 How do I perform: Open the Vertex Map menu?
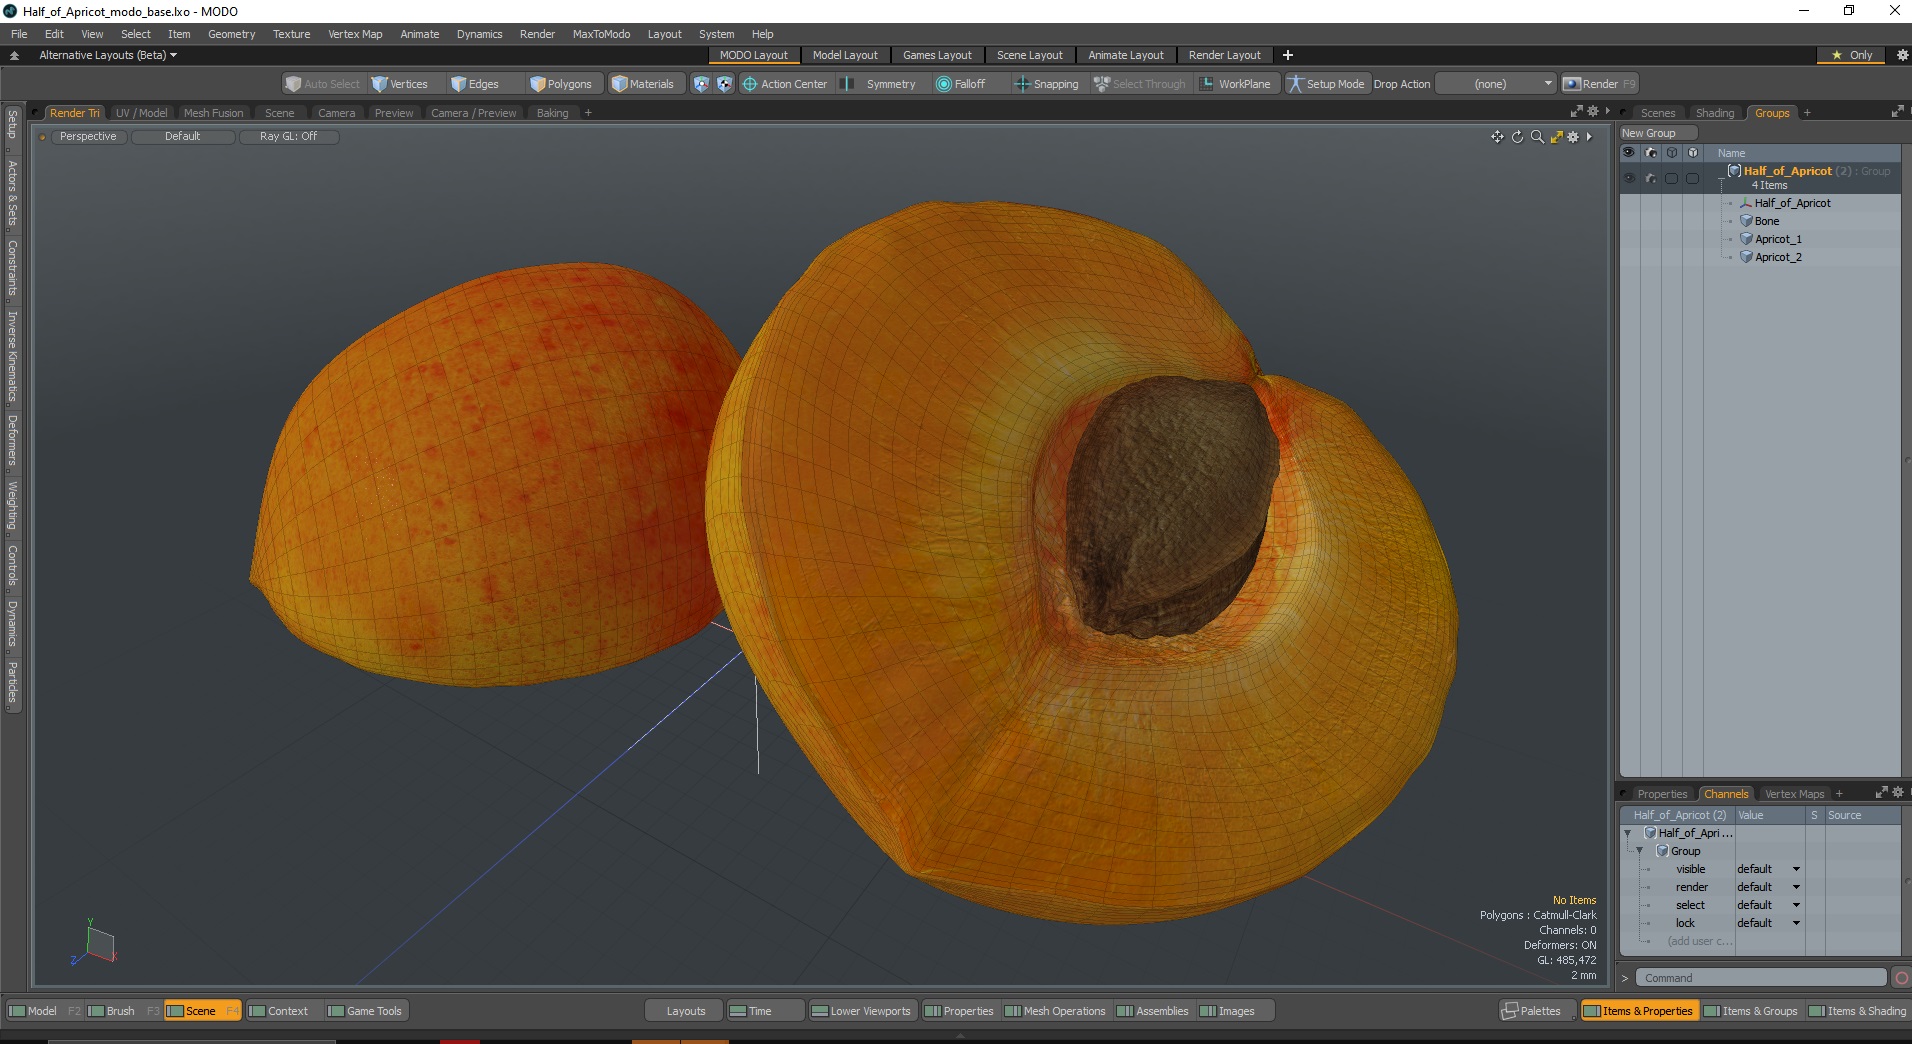355,34
